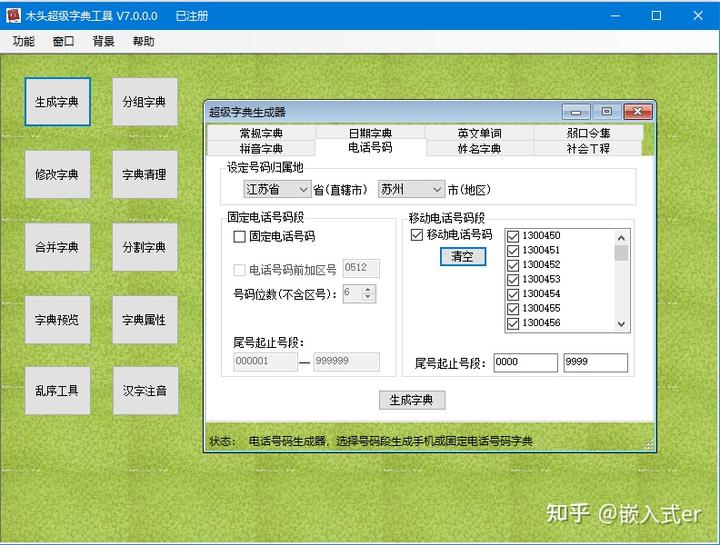
Task: Open the 字典属性 tool
Action: click(x=145, y=320)
